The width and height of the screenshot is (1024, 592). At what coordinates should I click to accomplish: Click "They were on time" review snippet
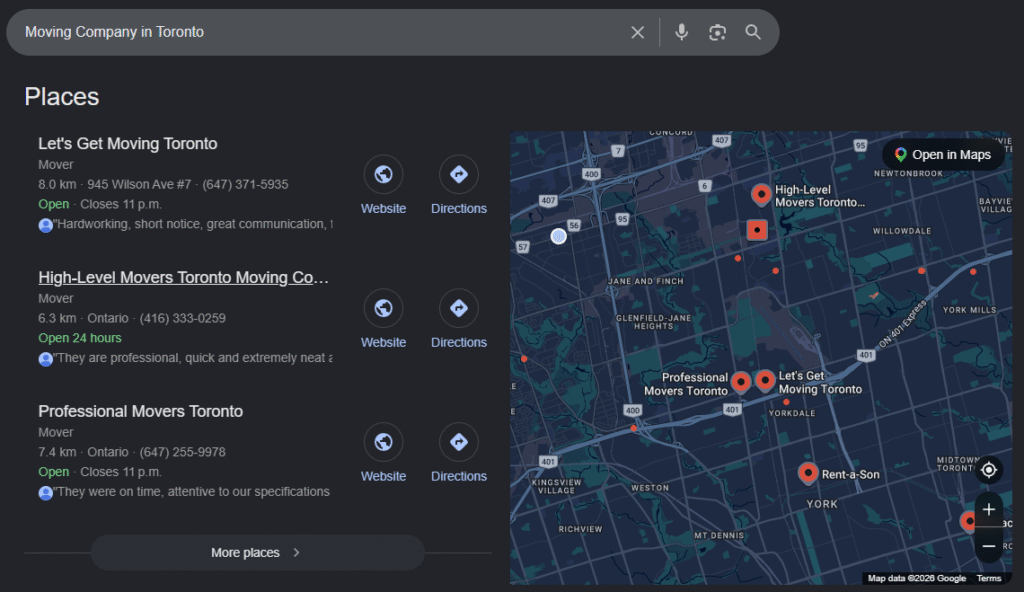coord(192,492)
